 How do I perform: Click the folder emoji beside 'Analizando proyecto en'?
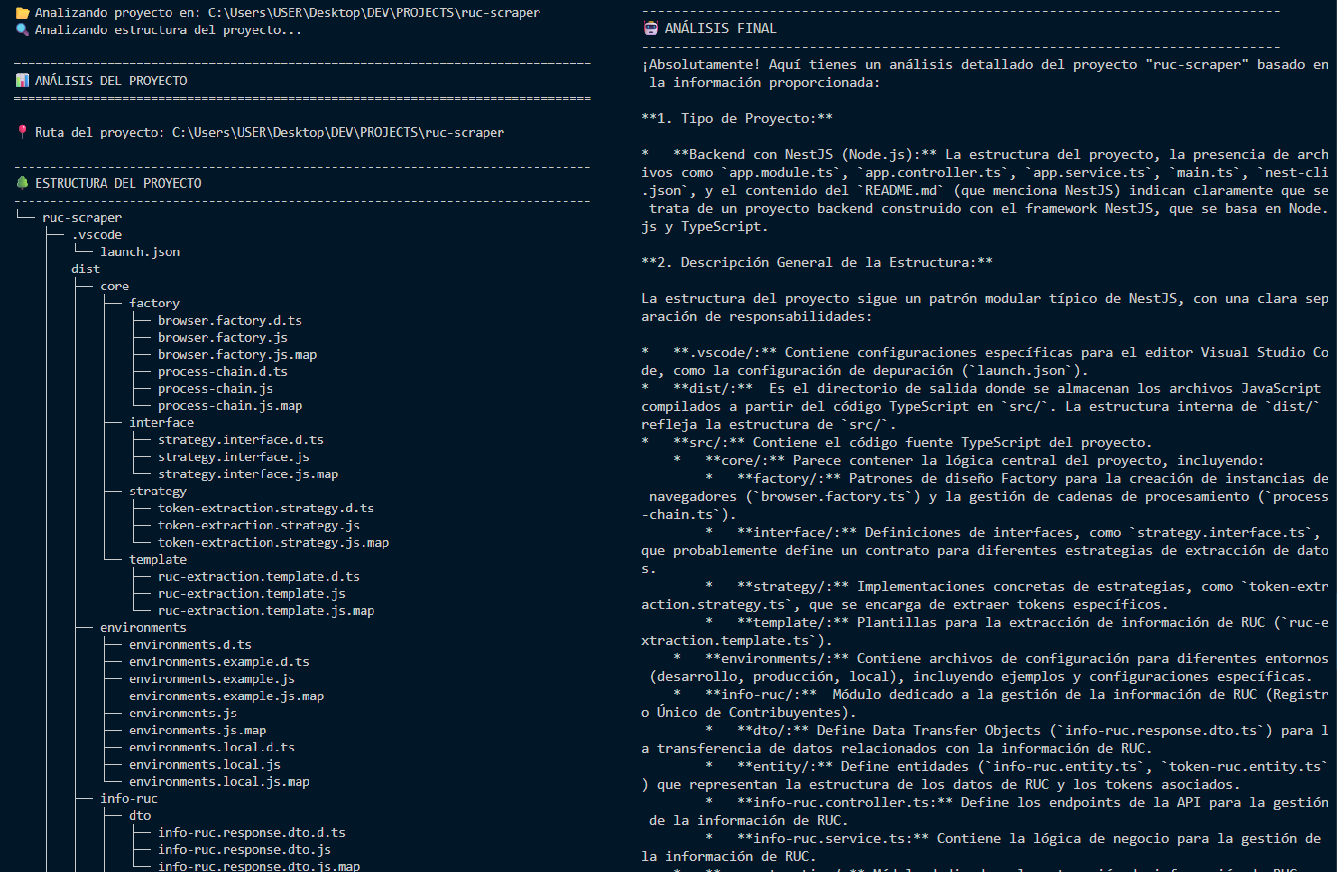22,14
